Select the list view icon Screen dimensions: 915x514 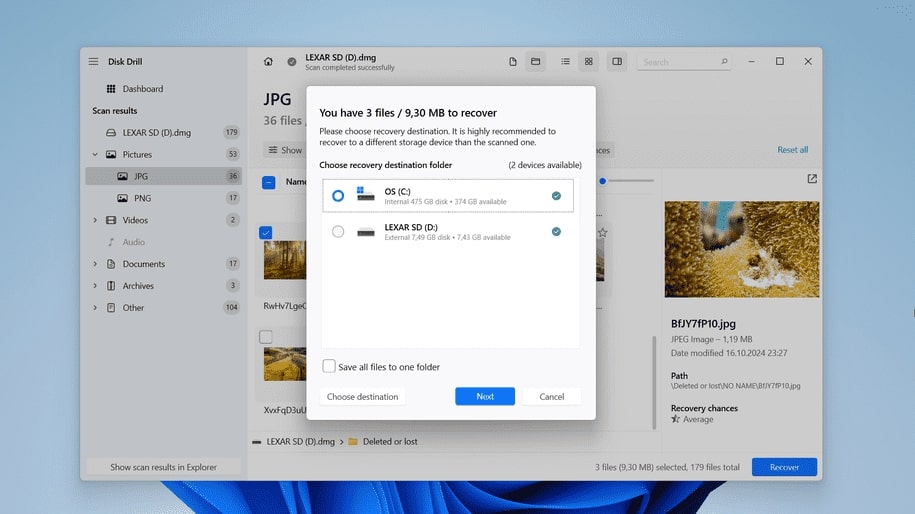click(x=565, y=61)
